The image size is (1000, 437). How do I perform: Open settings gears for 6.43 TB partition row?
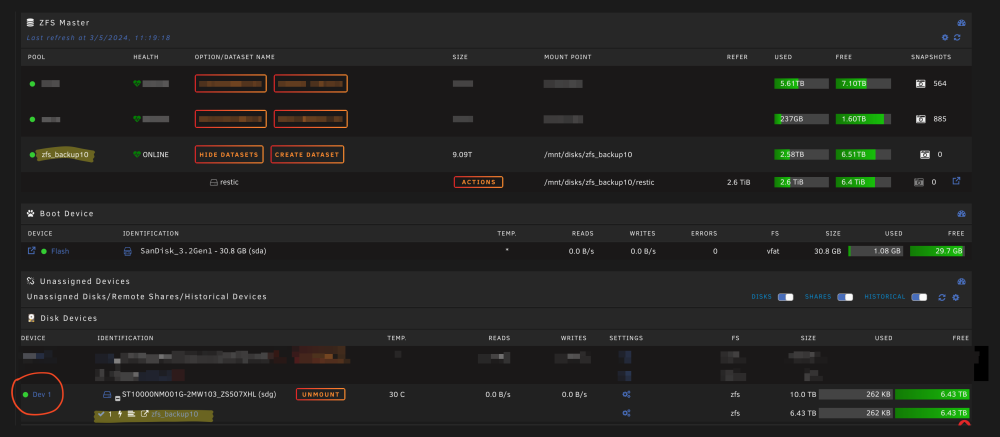[x=626, y=413]
